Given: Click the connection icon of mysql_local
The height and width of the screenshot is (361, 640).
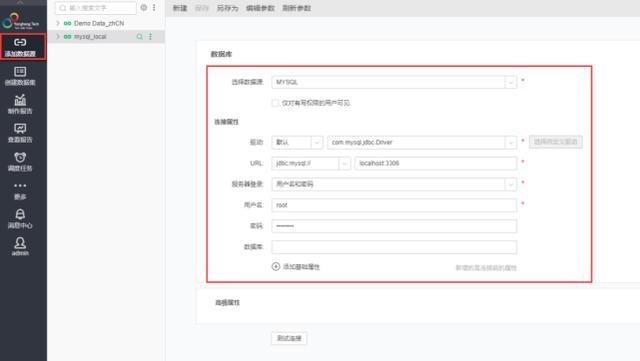Looking at the screenshot, I should (x=67, y=37).
